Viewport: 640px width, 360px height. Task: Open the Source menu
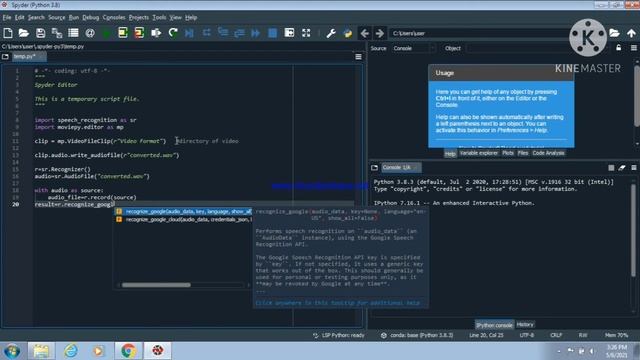point(57,18)
